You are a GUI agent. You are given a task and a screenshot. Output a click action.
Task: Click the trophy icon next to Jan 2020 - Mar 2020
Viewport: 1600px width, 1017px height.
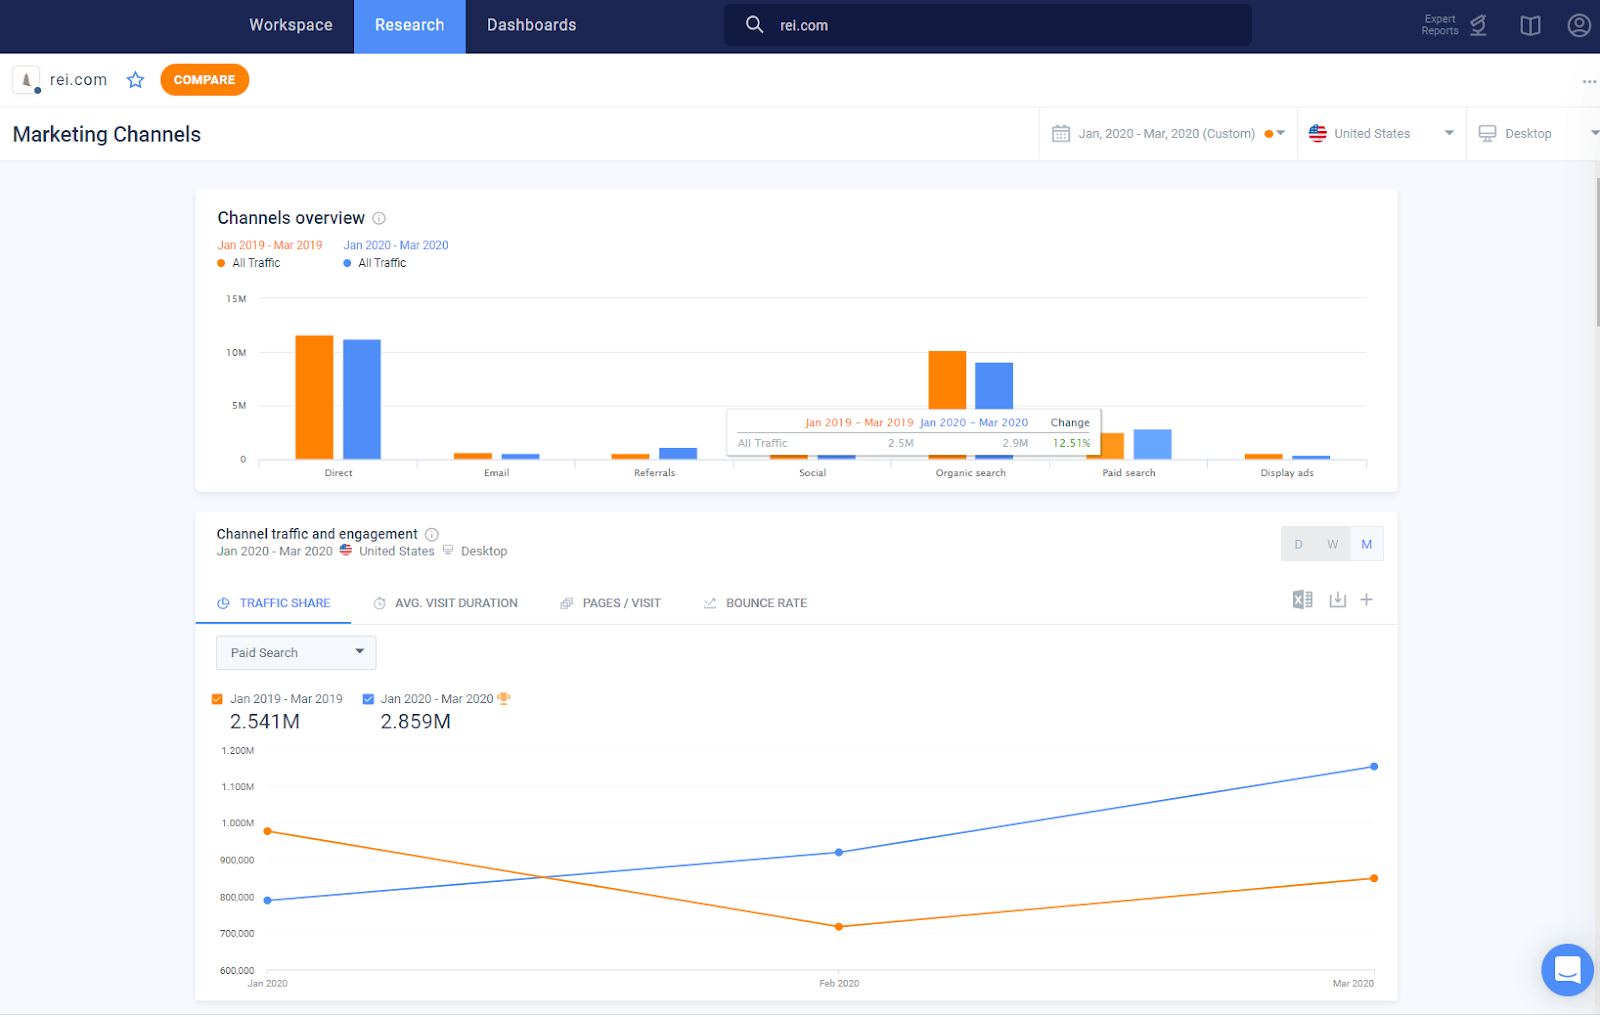504,698
